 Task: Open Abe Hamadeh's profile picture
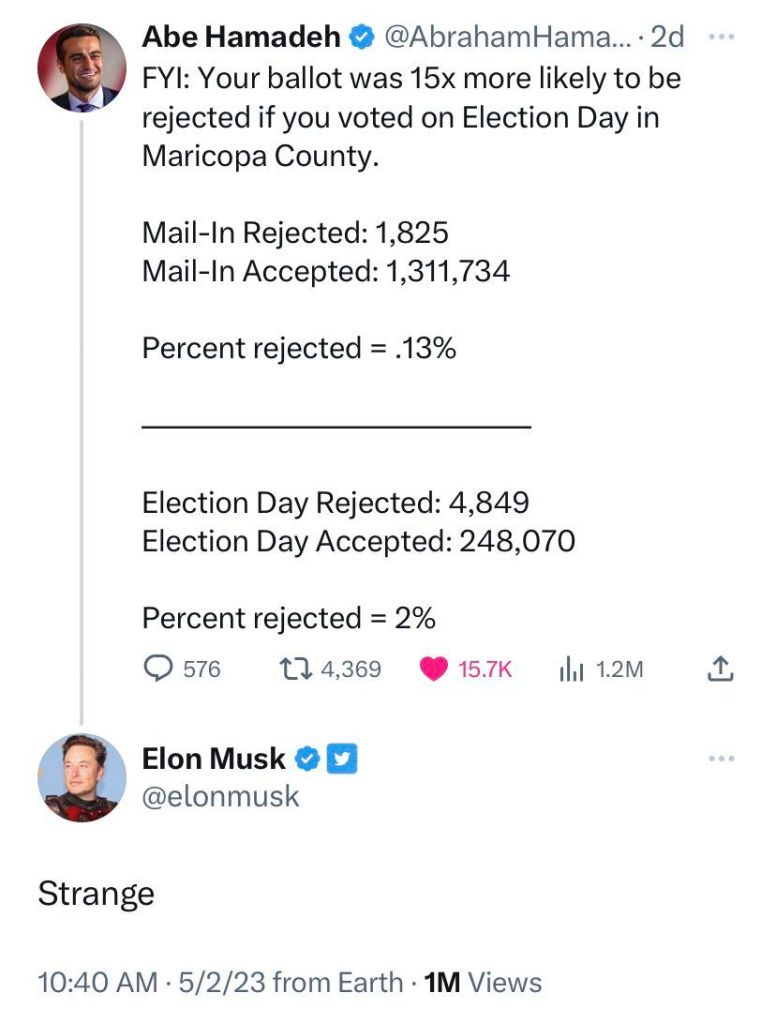(80, 68)
